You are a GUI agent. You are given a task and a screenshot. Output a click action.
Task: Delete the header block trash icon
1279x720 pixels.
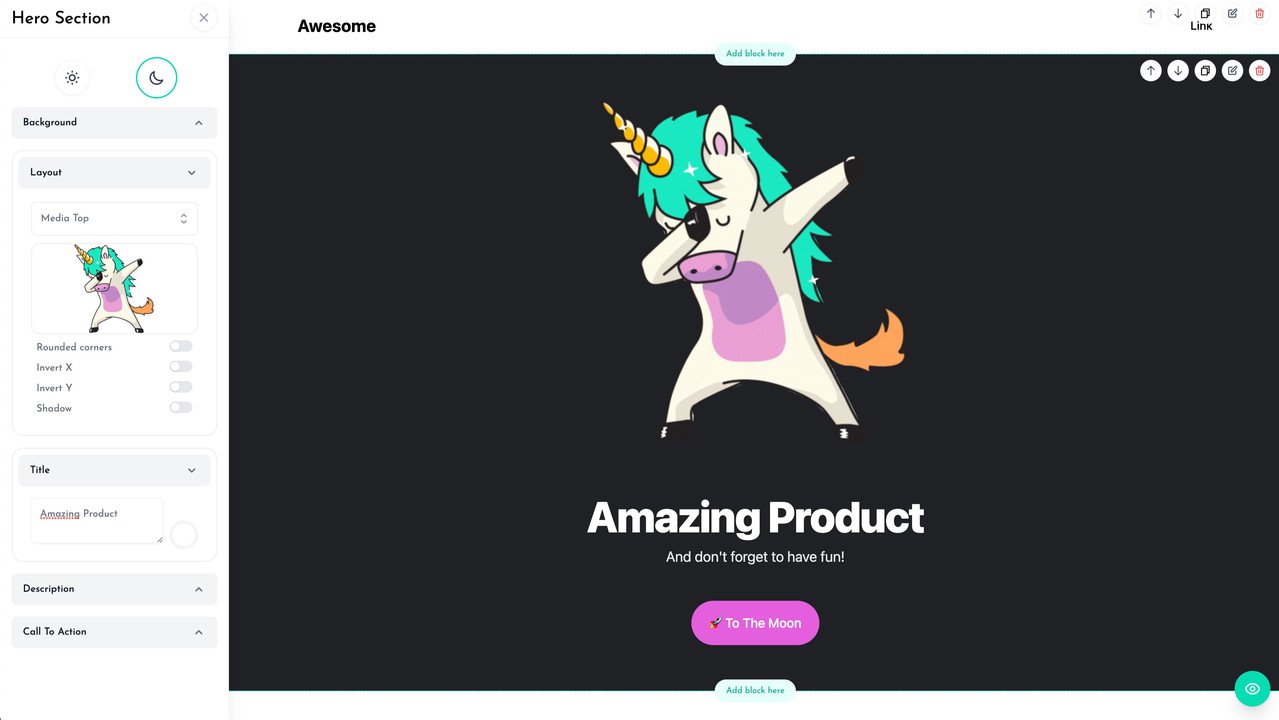pos(1259,14)
